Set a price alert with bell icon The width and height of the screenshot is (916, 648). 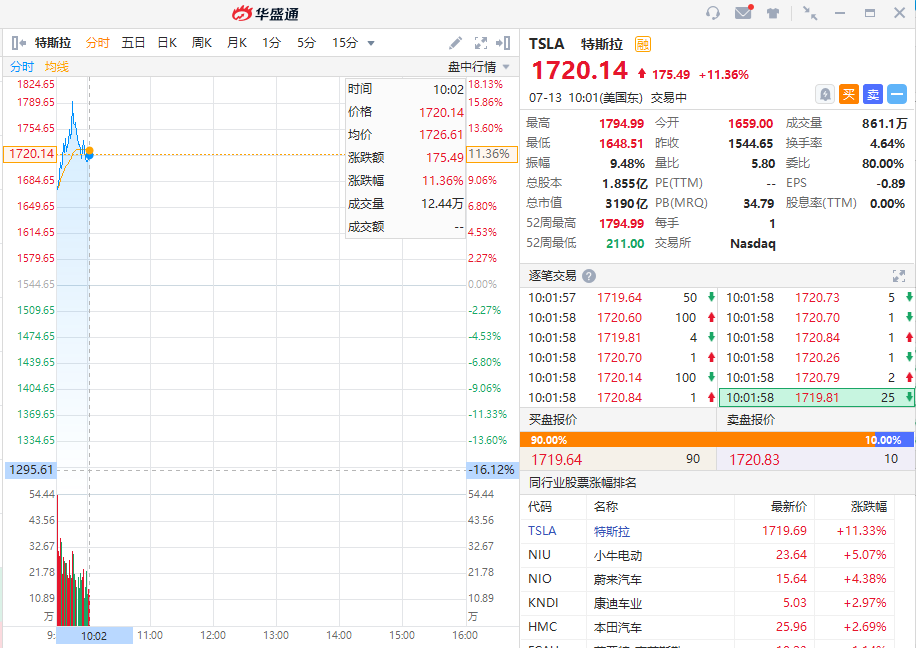[x=825, y=94]
